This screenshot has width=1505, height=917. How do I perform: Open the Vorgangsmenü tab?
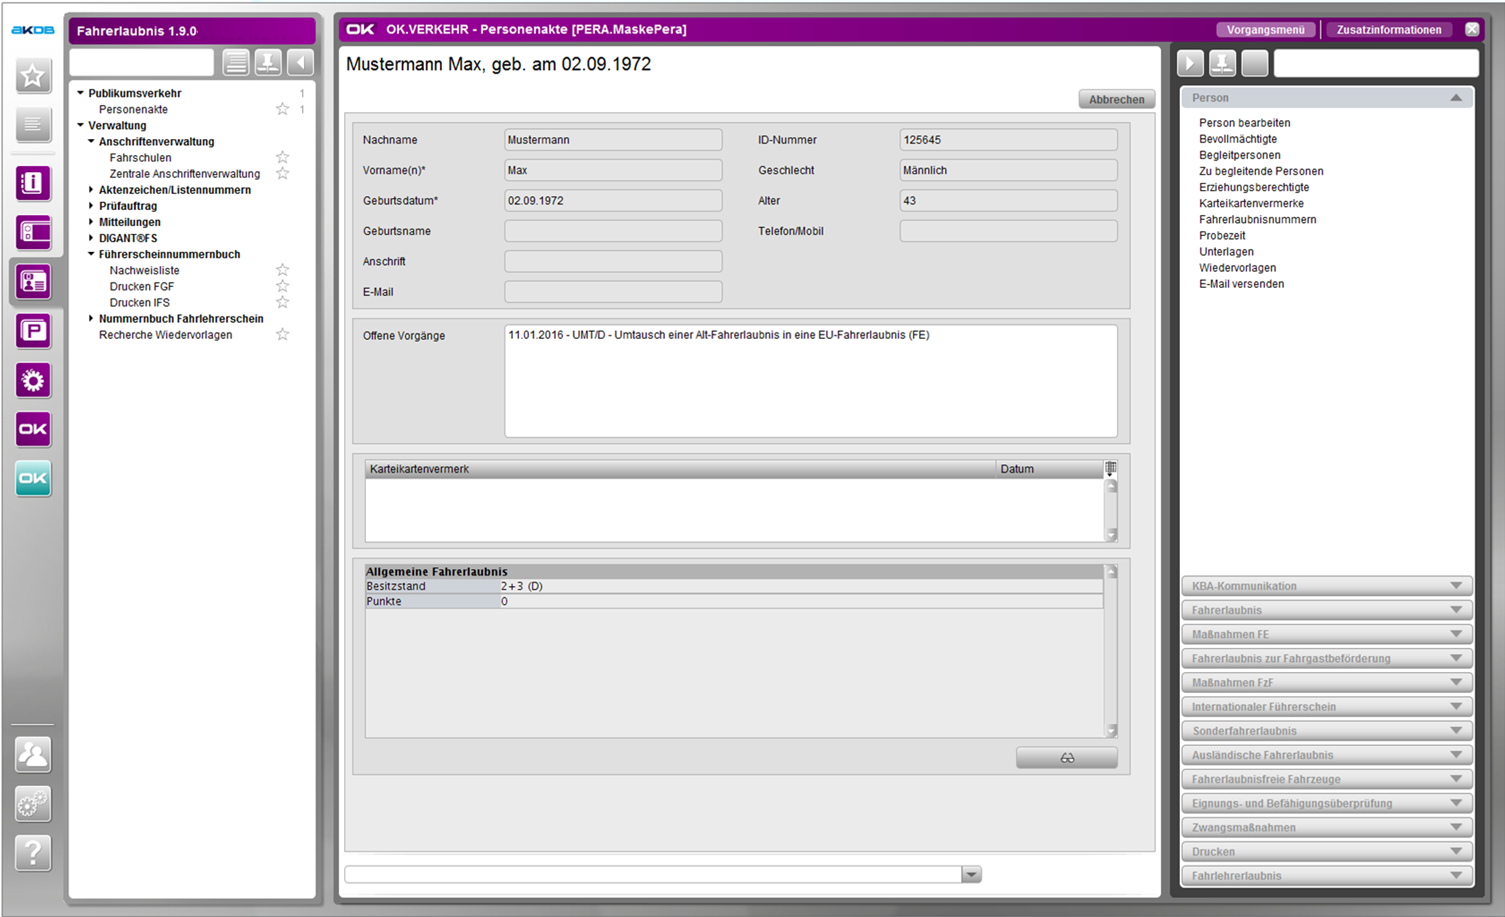coord(1265,30)
